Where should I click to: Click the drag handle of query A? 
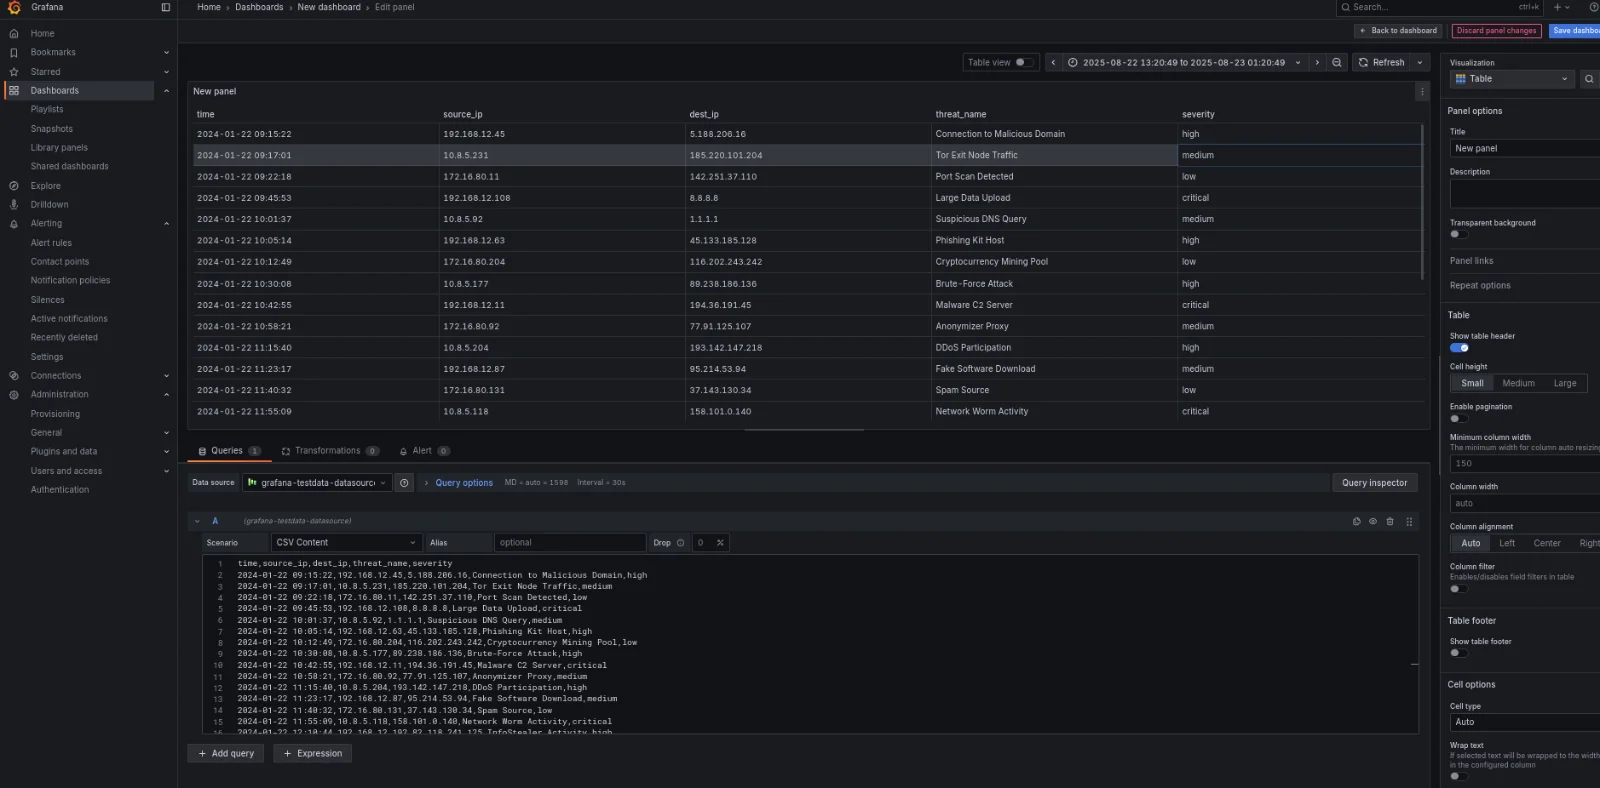click(x=1409, y=521)
